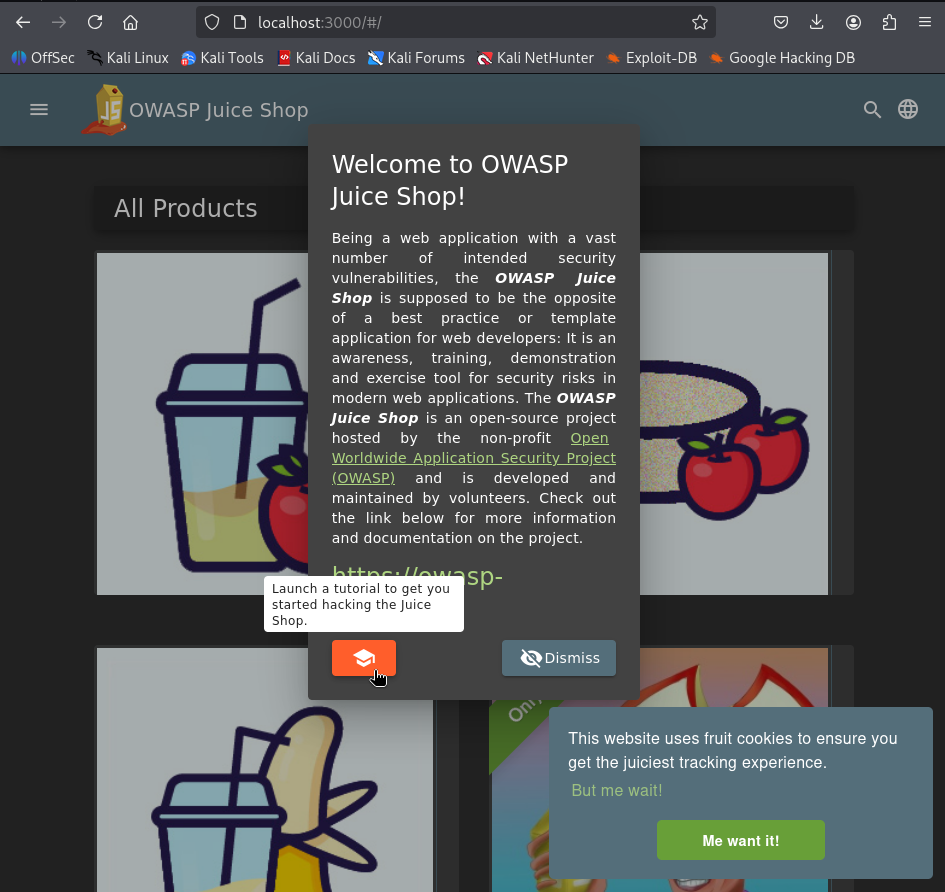Screen dimensions: 945x892
Task: Open the browser downloads panel
Action: [817, 23]
